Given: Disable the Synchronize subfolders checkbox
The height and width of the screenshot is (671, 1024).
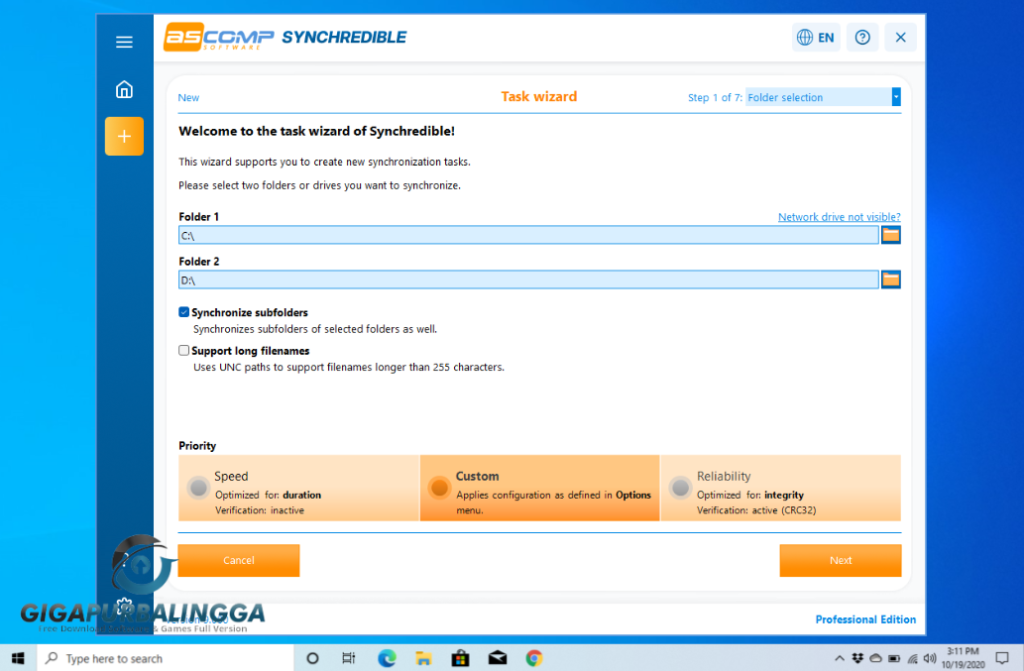Looking at the screenshot, I should point(183,312).
